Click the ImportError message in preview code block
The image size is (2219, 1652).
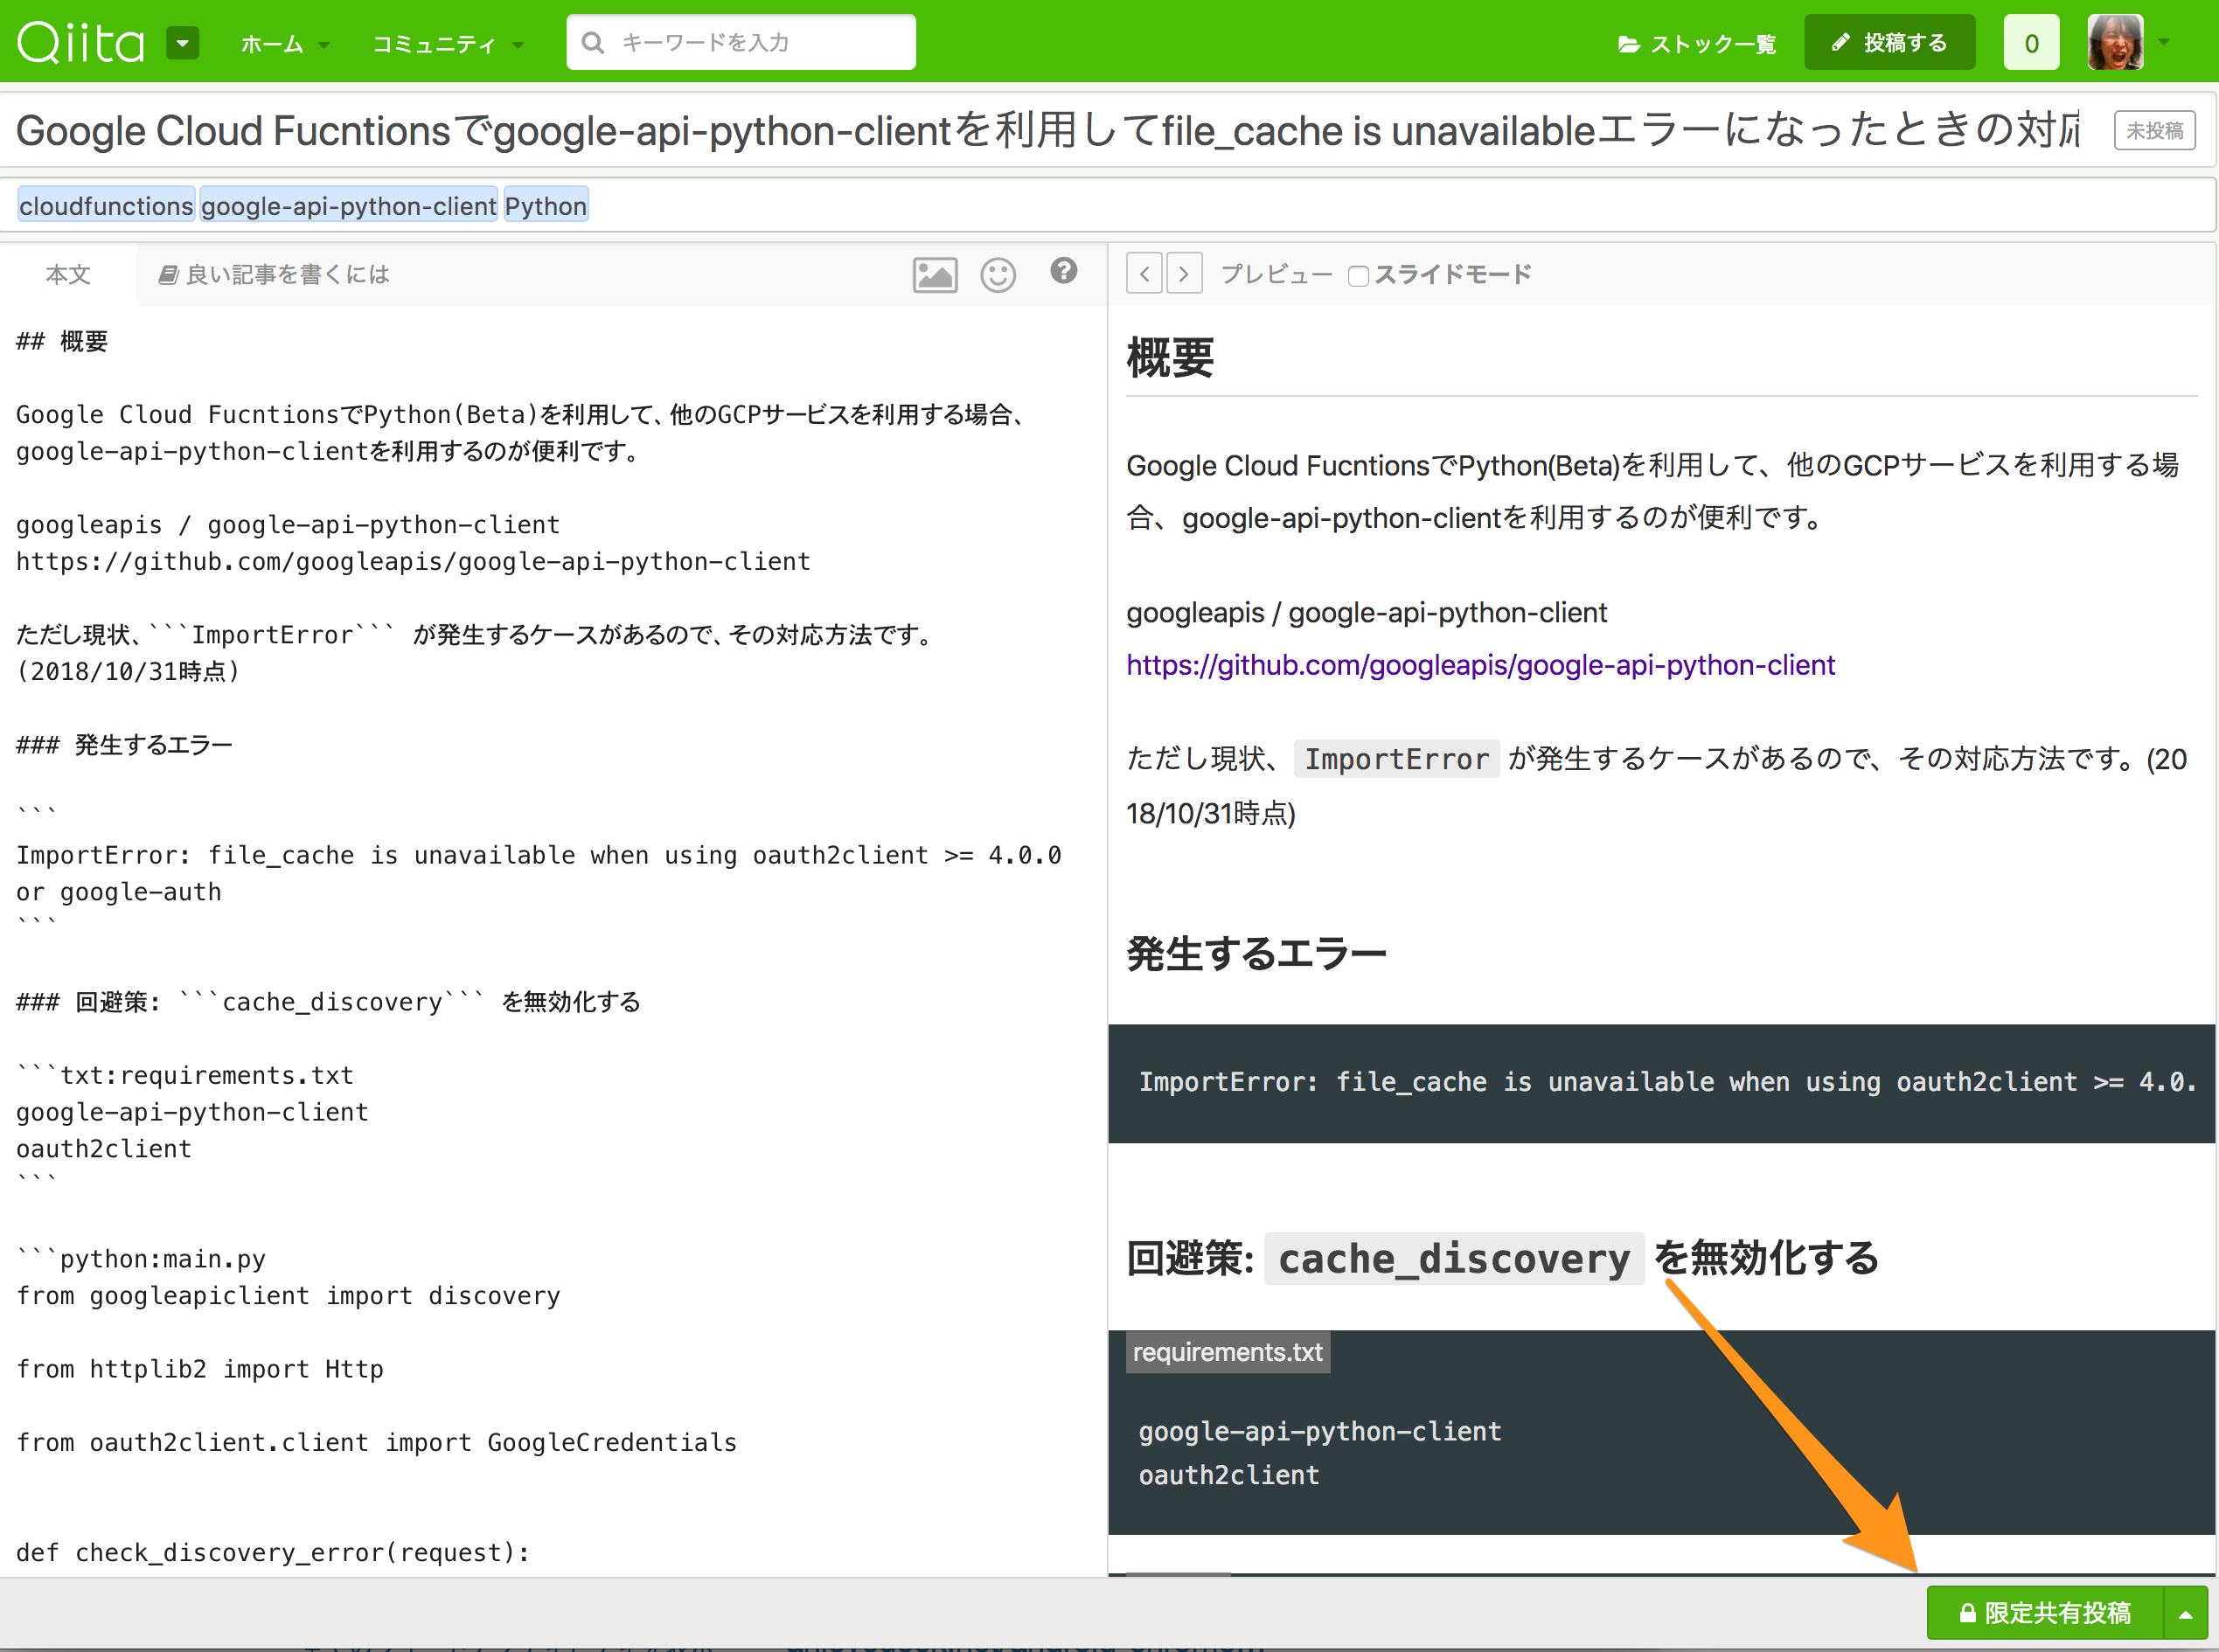[1667, 1081]
